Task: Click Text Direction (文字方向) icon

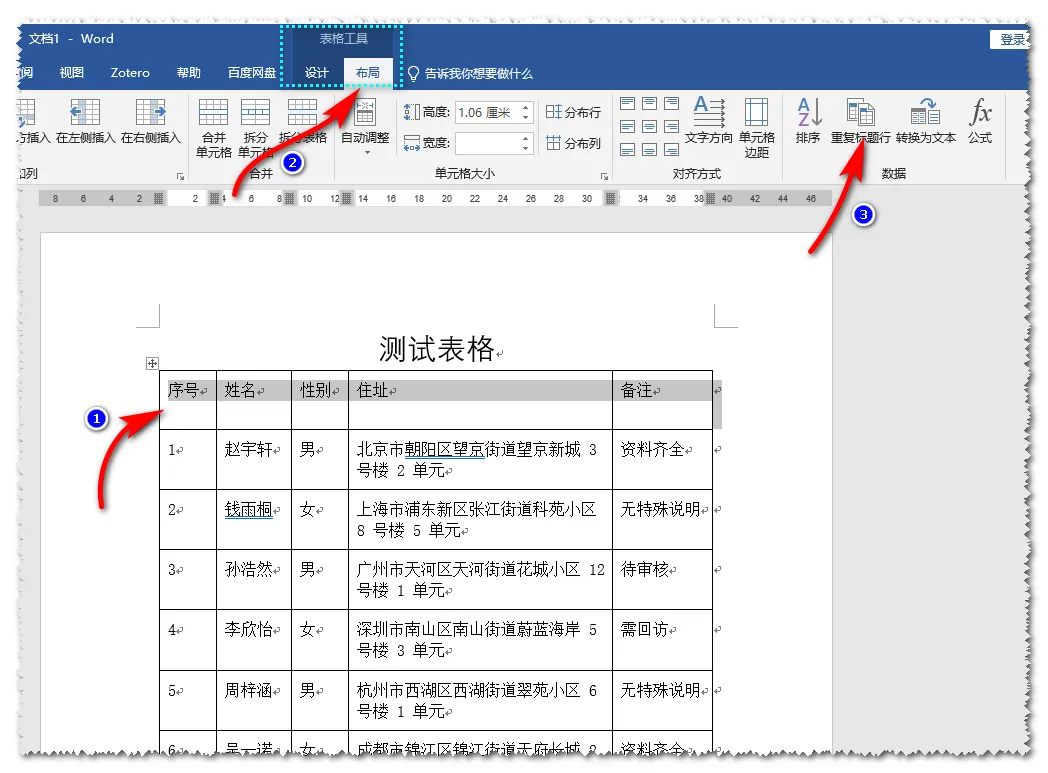Action: (708, 112)
